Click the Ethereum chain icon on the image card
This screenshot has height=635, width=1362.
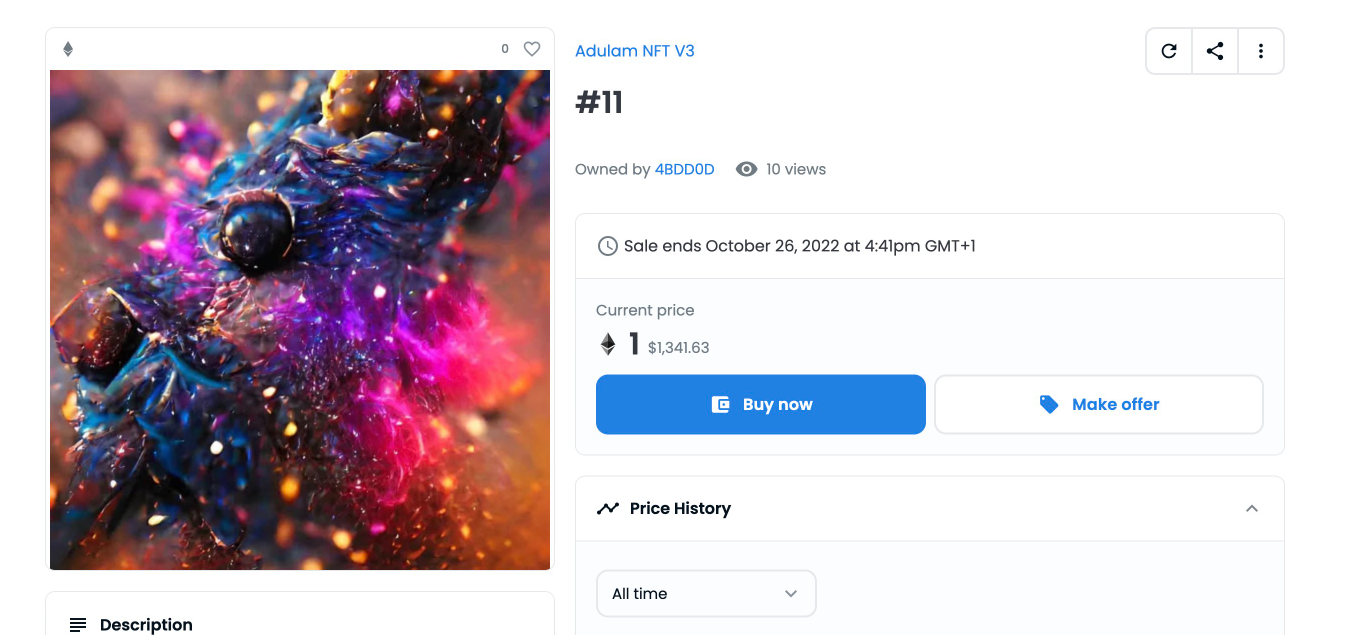68,47
